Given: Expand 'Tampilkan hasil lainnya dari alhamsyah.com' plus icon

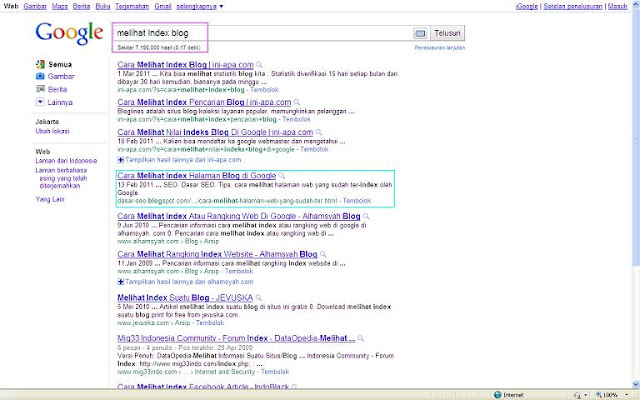Looking at the screenshot, I should (121, 282).
